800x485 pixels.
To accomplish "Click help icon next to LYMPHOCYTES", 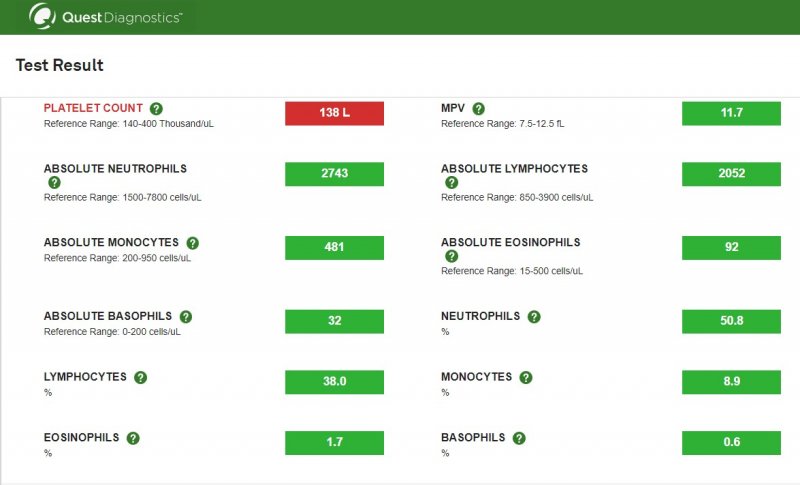I will [140, 377].
